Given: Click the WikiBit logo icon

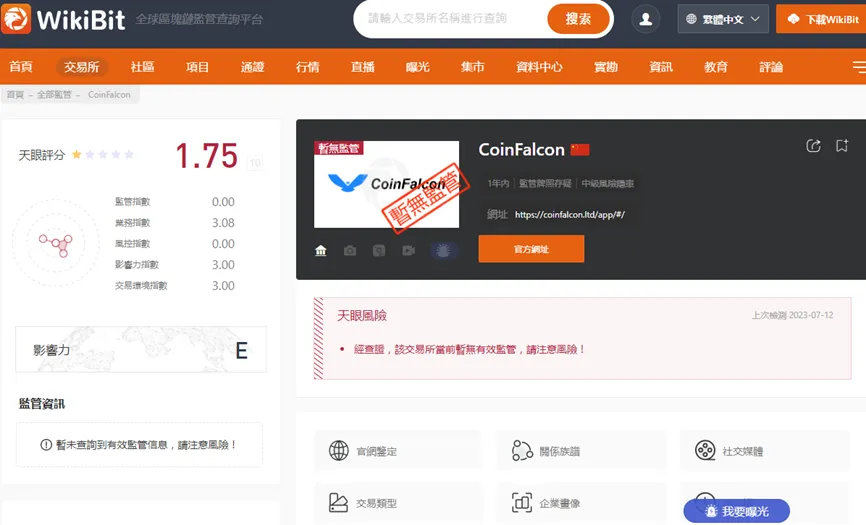Looking at the screenshot, I should 16,19.
